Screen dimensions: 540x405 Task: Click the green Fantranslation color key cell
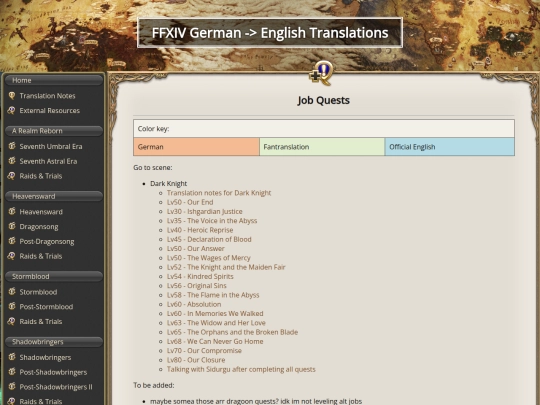pyautogui.click(x=322, y=147)
